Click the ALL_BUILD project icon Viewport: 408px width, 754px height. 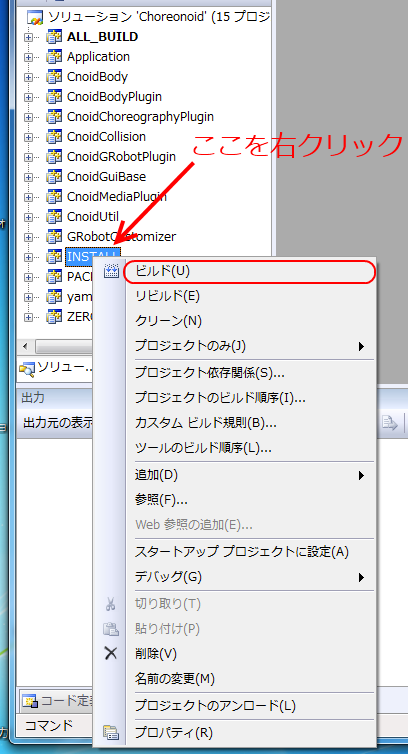pyautogui.click(x=54, y=37)
